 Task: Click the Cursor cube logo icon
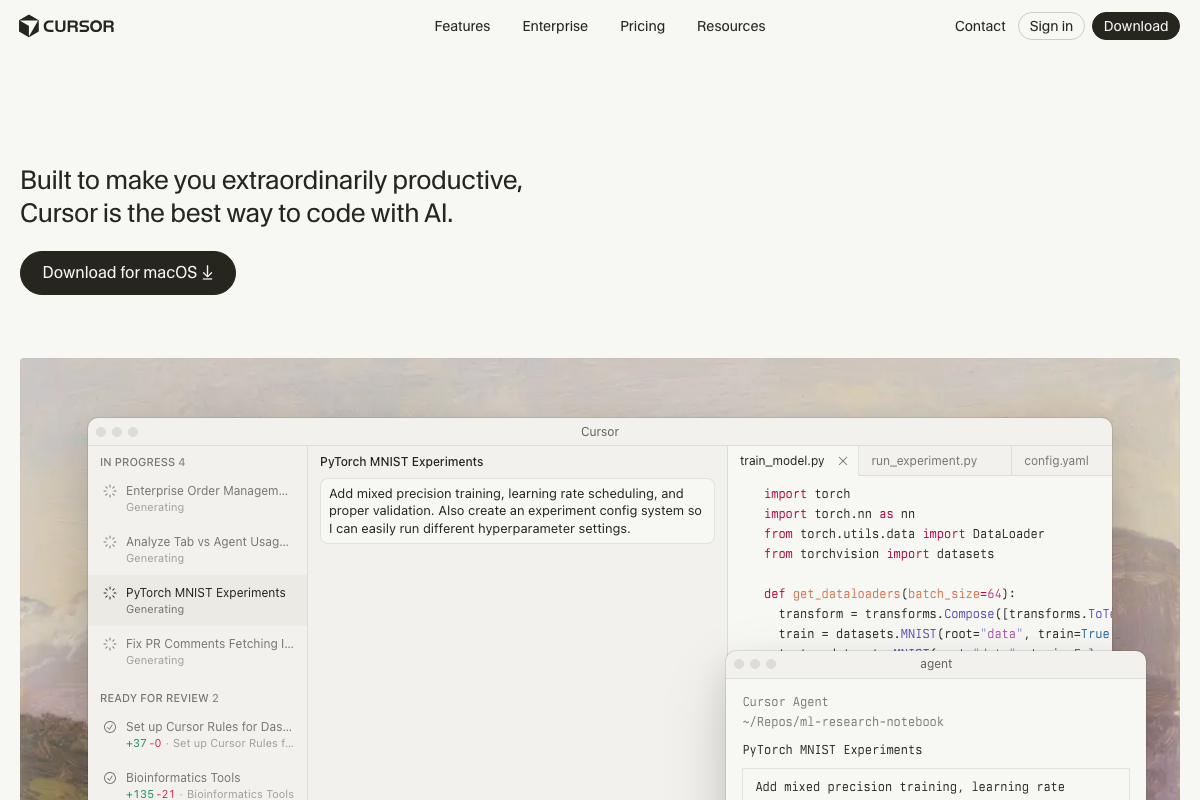29,26
